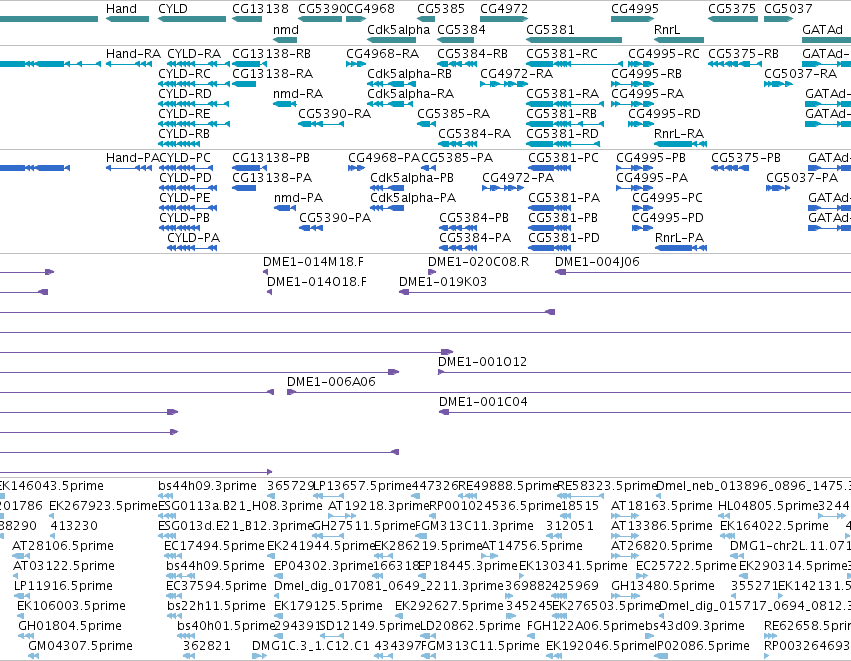Select EST EP04302.3prime
Image resolution: width=851 pixels, height=661 pixels.
click(323, 566)
